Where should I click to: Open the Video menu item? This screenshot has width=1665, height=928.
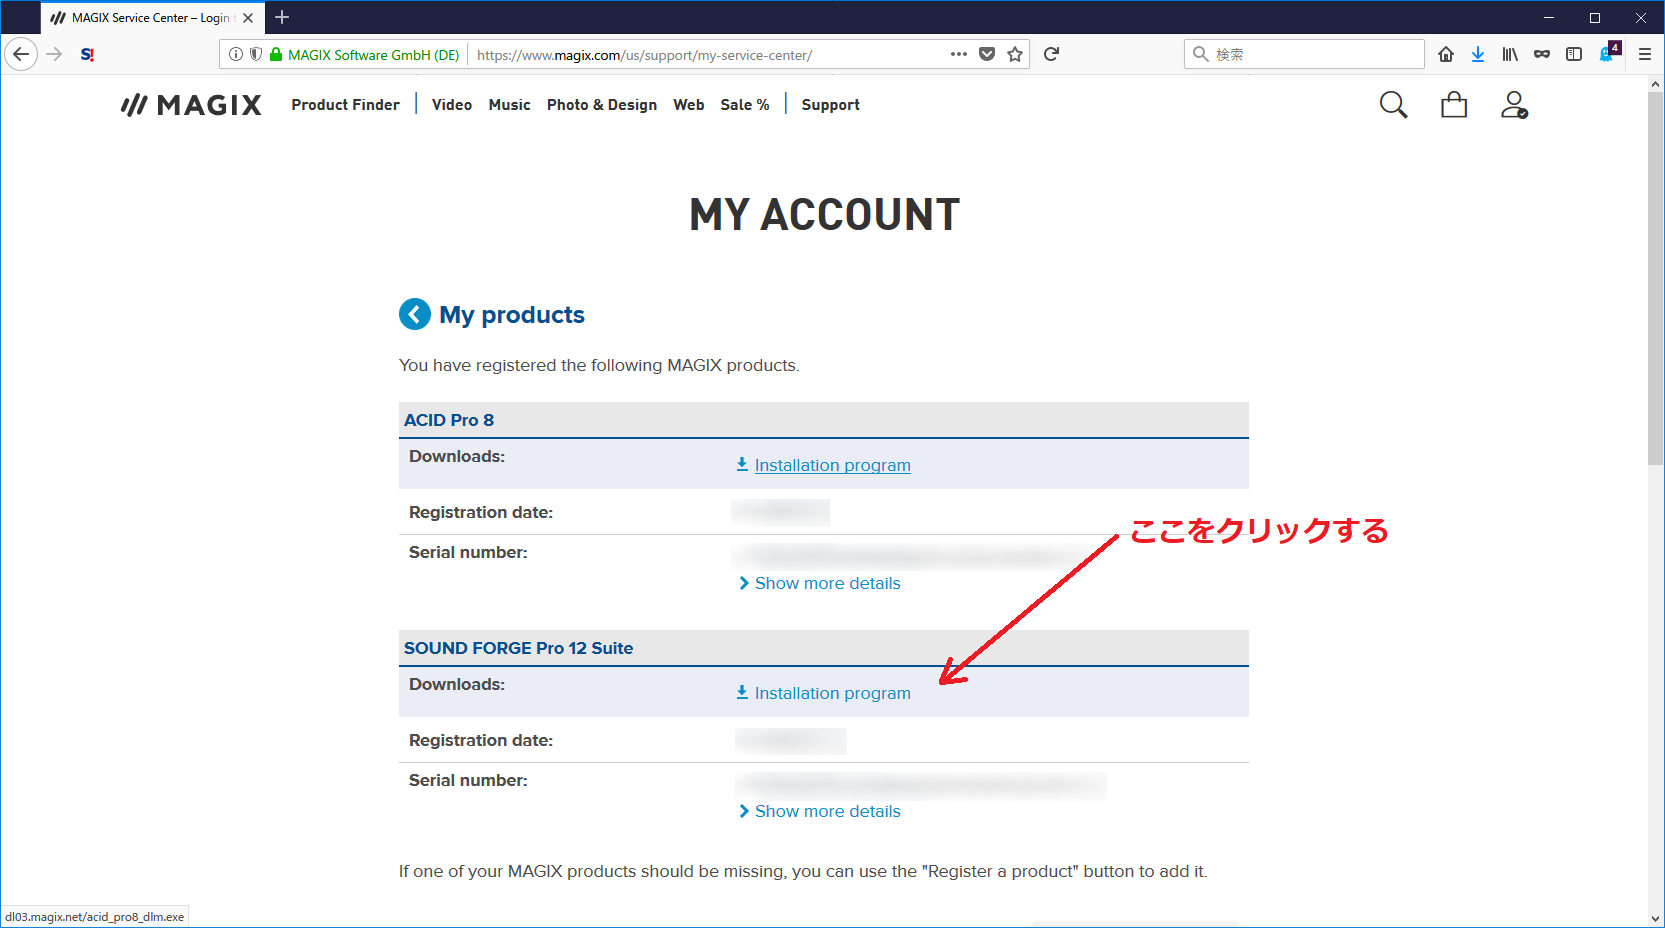452,105
